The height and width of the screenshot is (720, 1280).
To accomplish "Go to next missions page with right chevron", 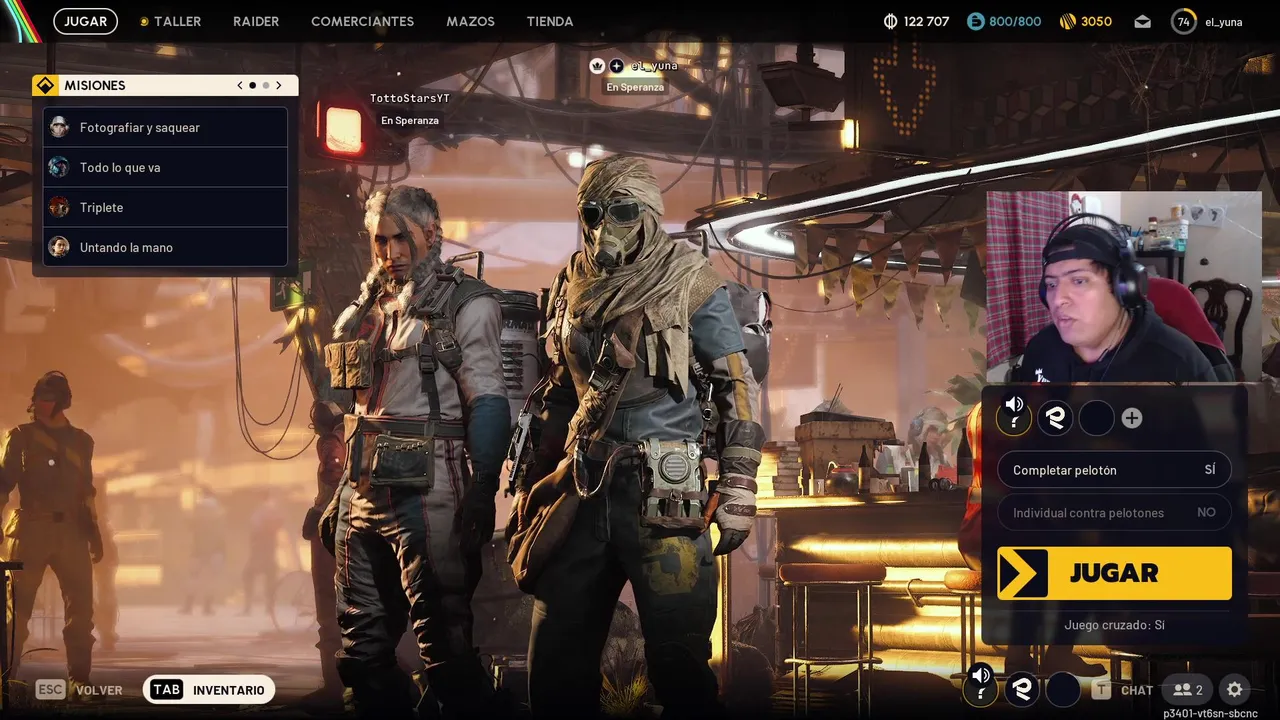I will [x=279, y=85].
